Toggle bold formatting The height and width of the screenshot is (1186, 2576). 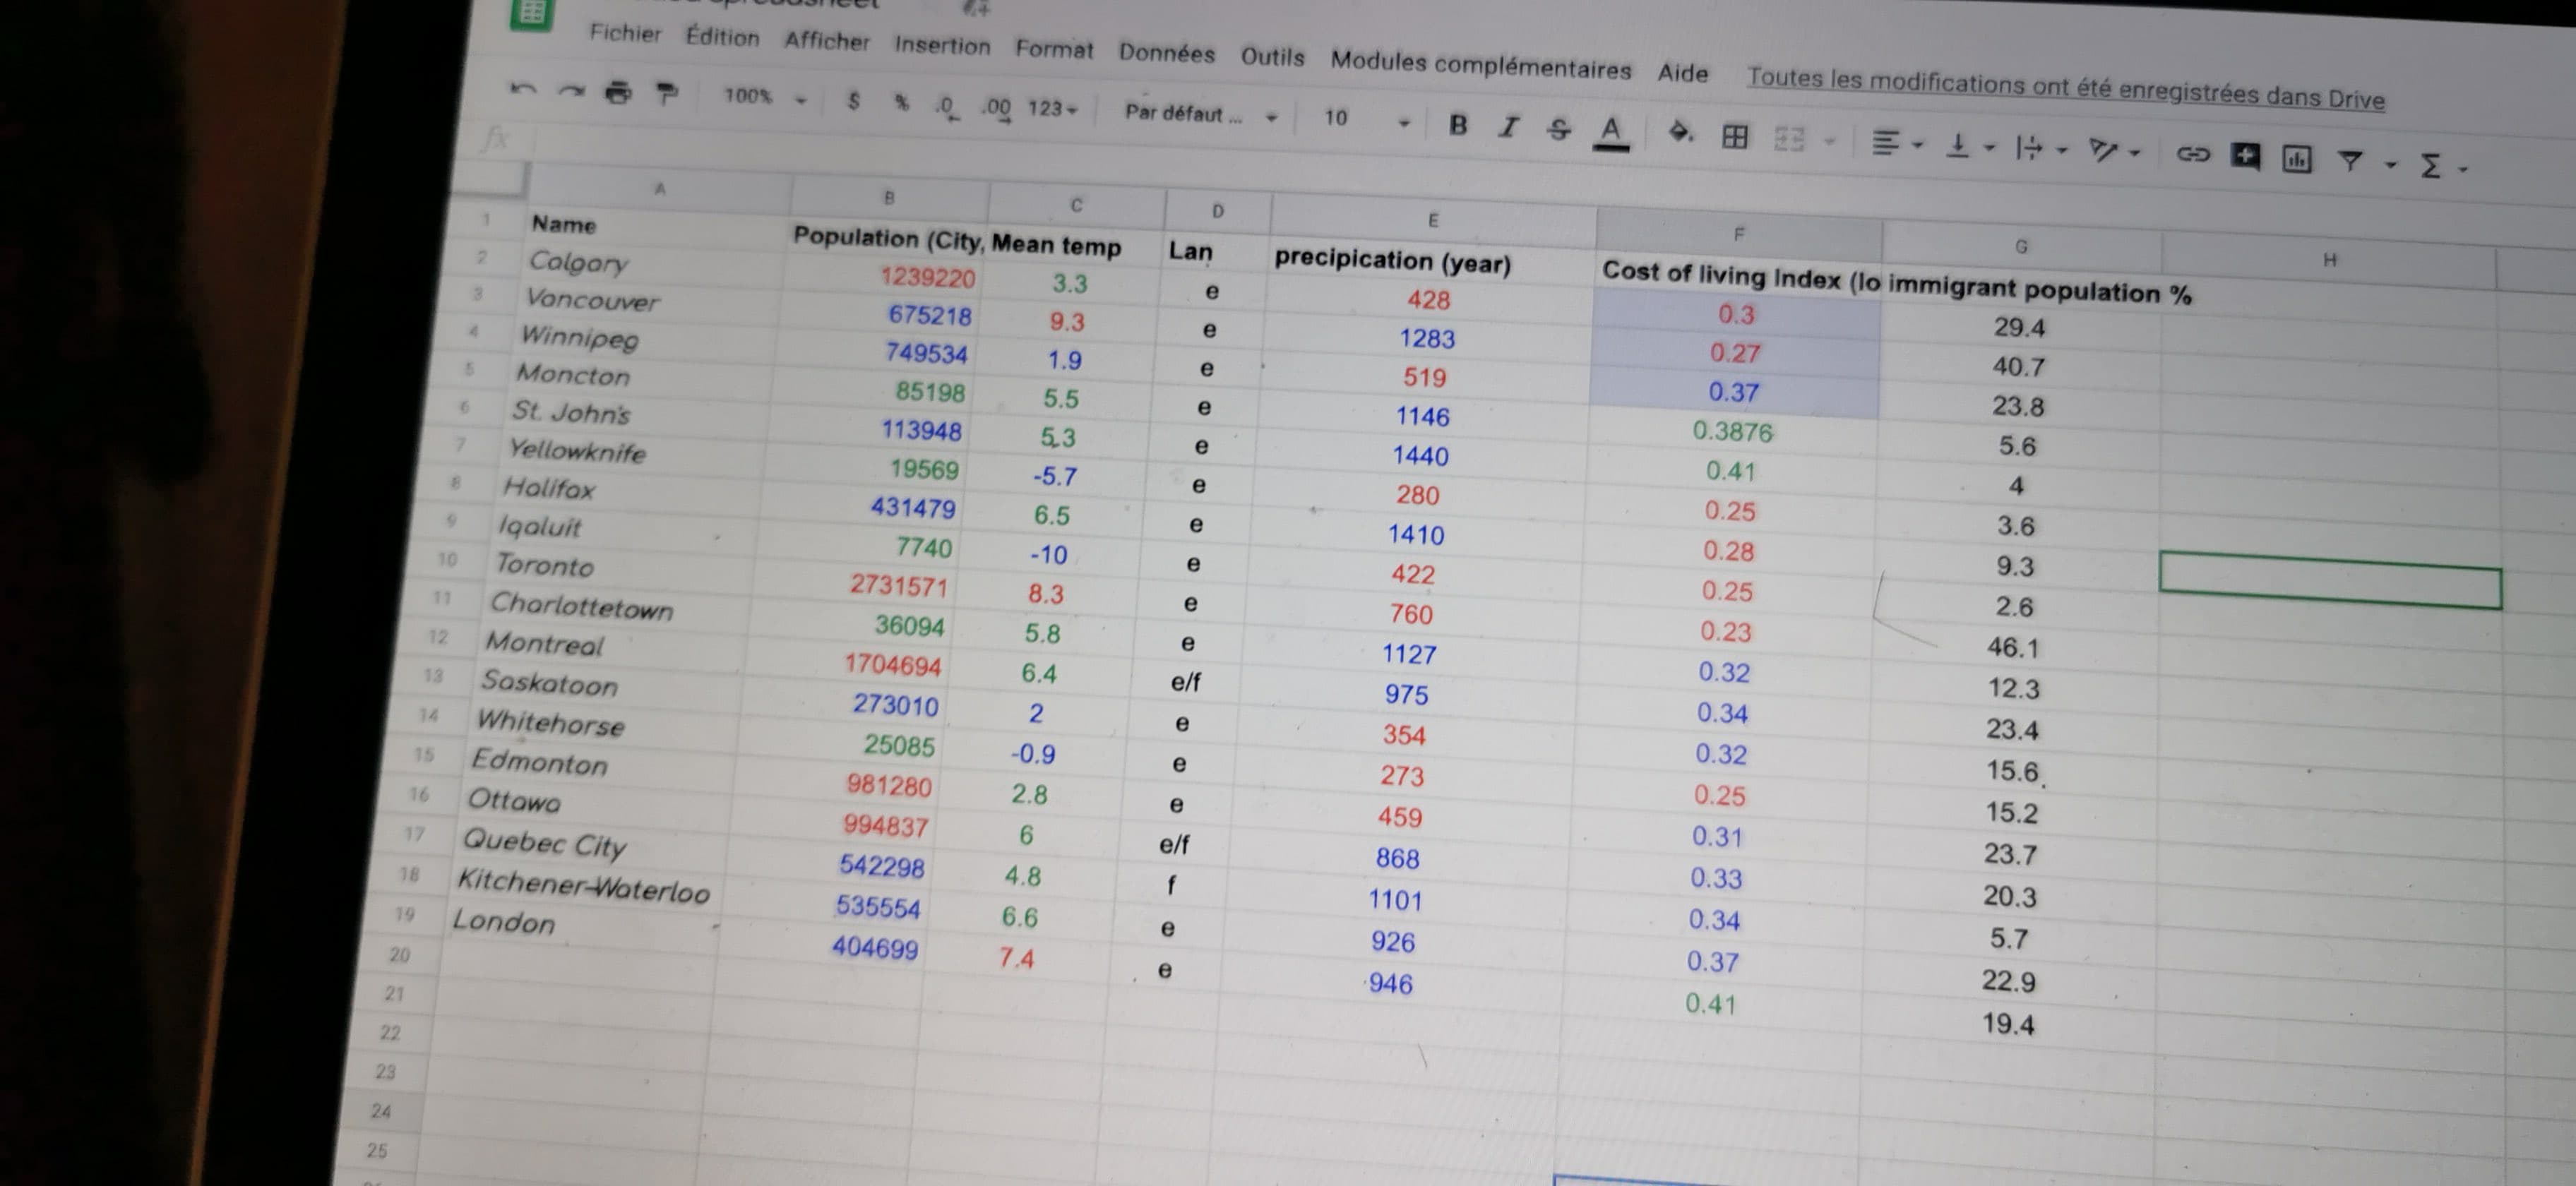coord(1458,125)
